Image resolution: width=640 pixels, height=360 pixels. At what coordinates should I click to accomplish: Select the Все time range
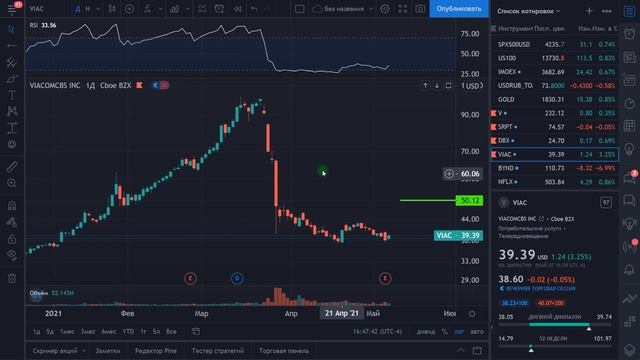(171, 331)
